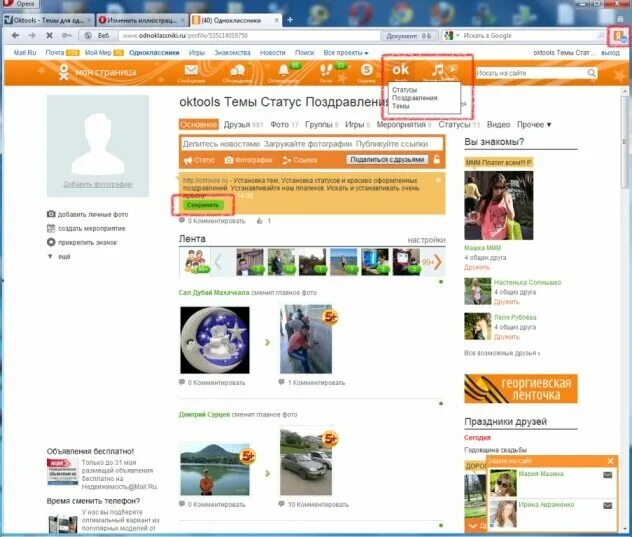
Task: Select 'Поздравления' in oktools dropdown
Action: pos(414,98)
